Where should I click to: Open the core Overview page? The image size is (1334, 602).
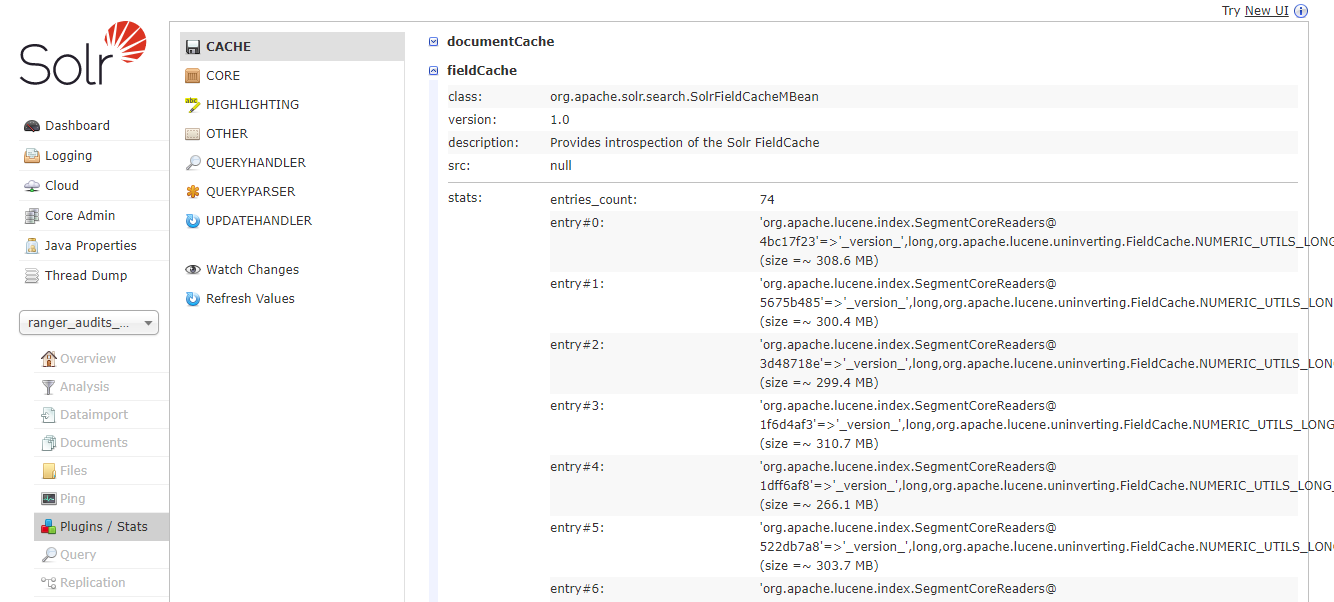(87, 359)
